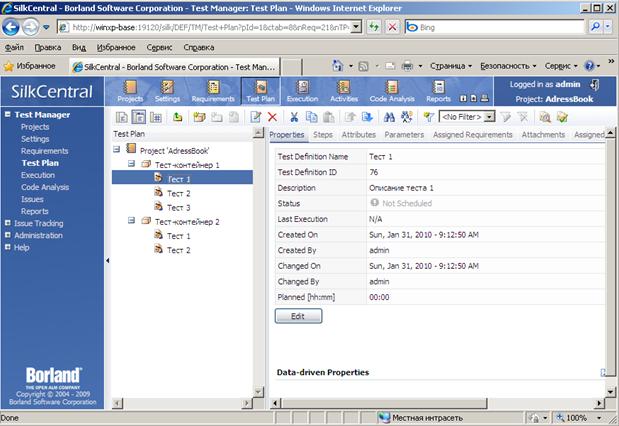This screenshot has width=619, height=426.
Task: Click the horizontal scrollbar under properties pane
Action: coord(384,403)
